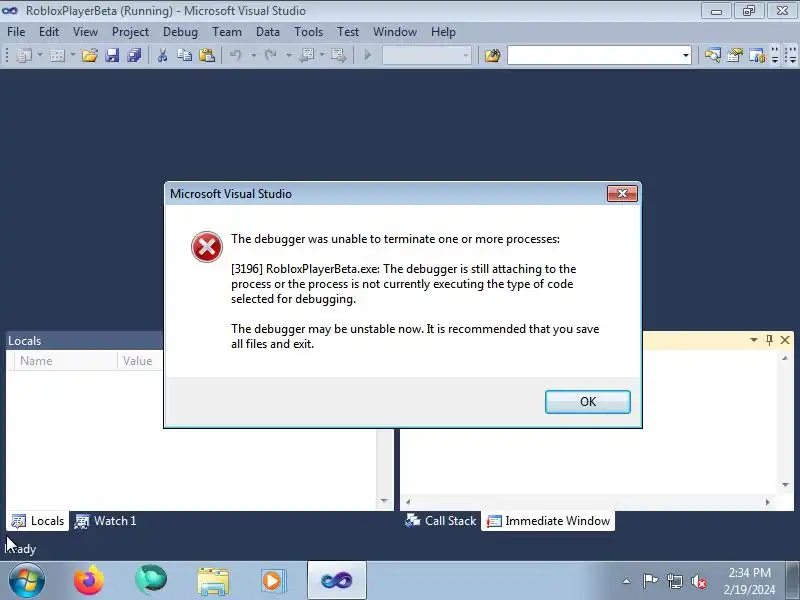The height and width of the screenshot is (600, 800).
Task: Open the Test menu
Action: point(348,32)
